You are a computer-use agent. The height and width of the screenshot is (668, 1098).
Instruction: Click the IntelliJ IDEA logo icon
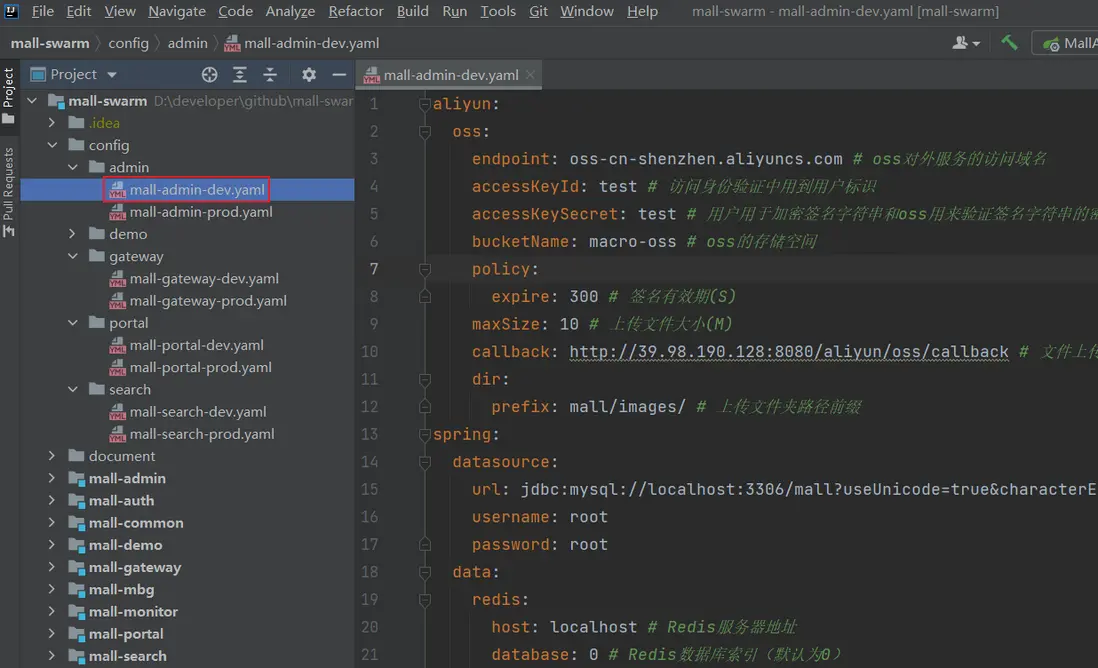(x=12, y=12)
